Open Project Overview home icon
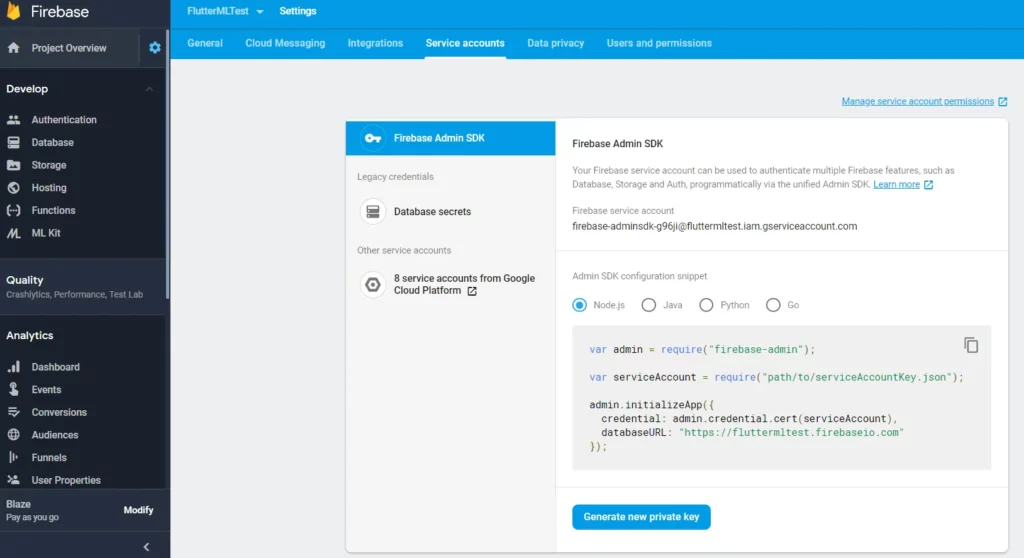Image resolution: width=1024 pixels, height=558 pixels. (x=14, y=48)
